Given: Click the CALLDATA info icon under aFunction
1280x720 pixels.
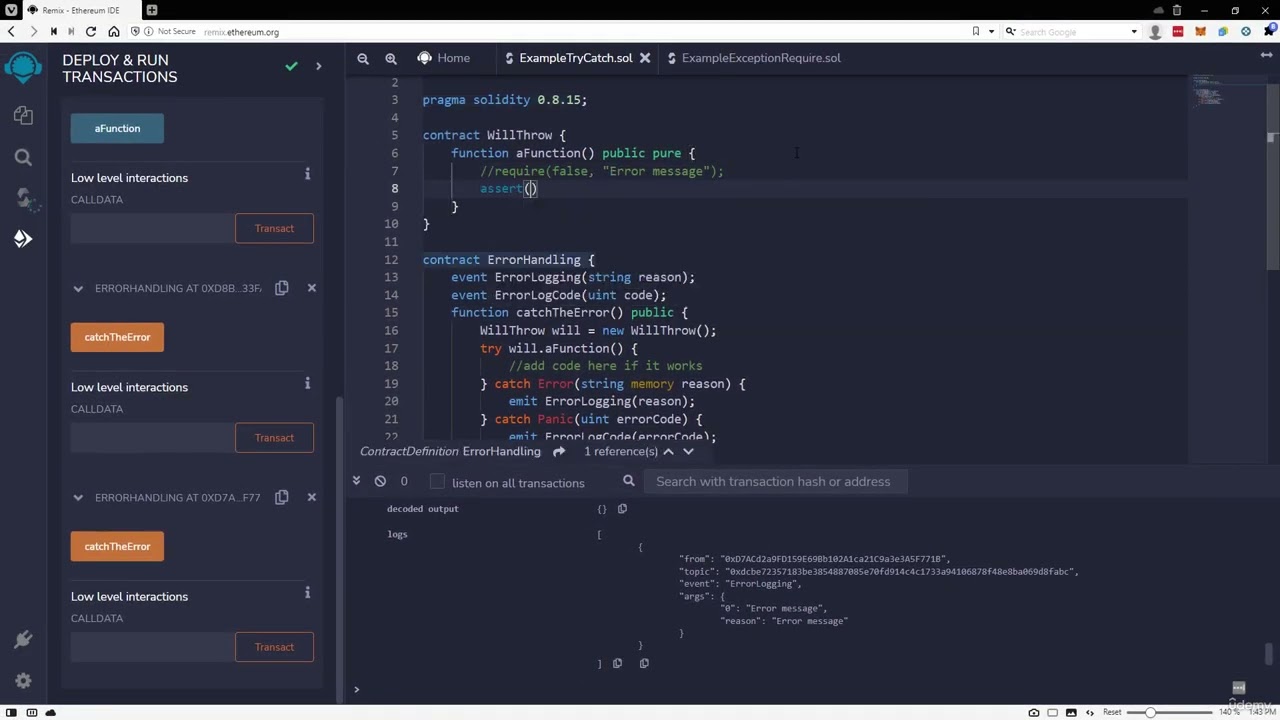Looking at the screenshot, I should [307, 174].
